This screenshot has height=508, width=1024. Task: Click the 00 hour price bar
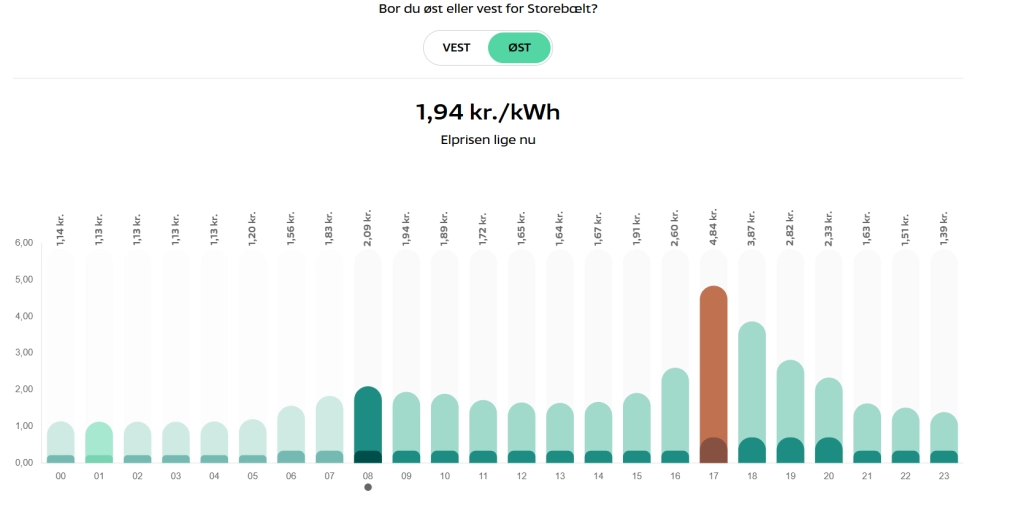click(x=61, y=443)
